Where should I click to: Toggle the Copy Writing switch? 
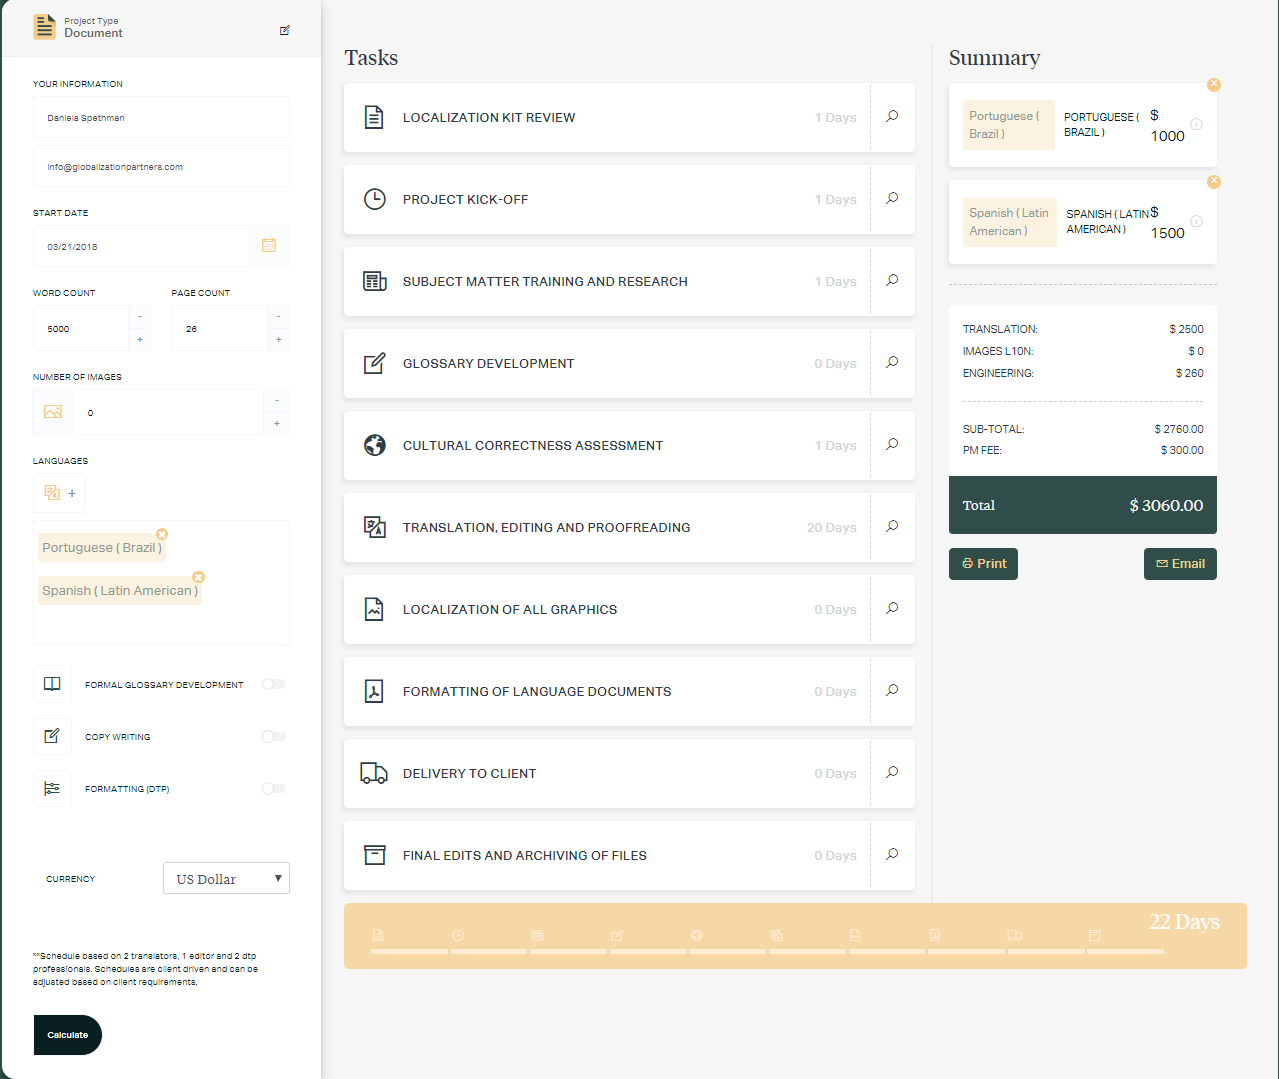[x=273, y=737]
